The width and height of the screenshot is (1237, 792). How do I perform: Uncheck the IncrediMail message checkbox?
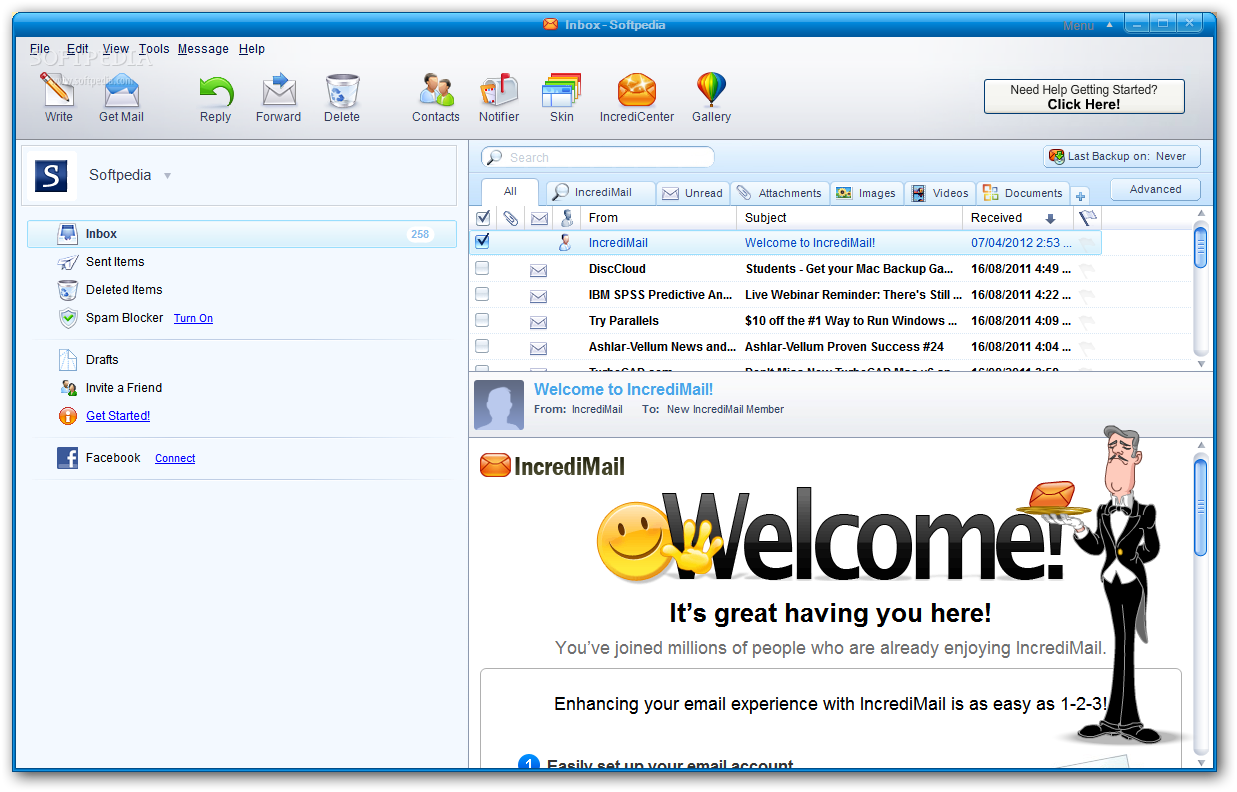482,241
